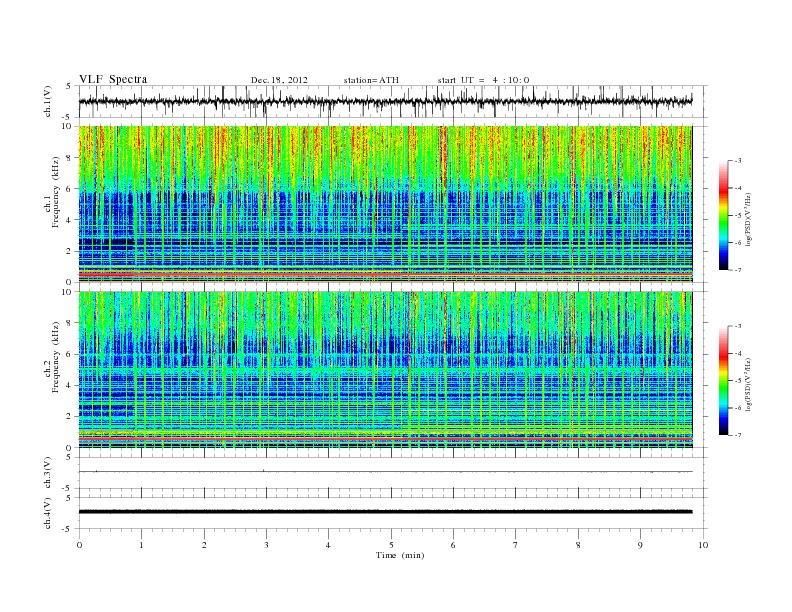
Task: Click the "VLF Spectra" title text
Action: tap(113, 79)
